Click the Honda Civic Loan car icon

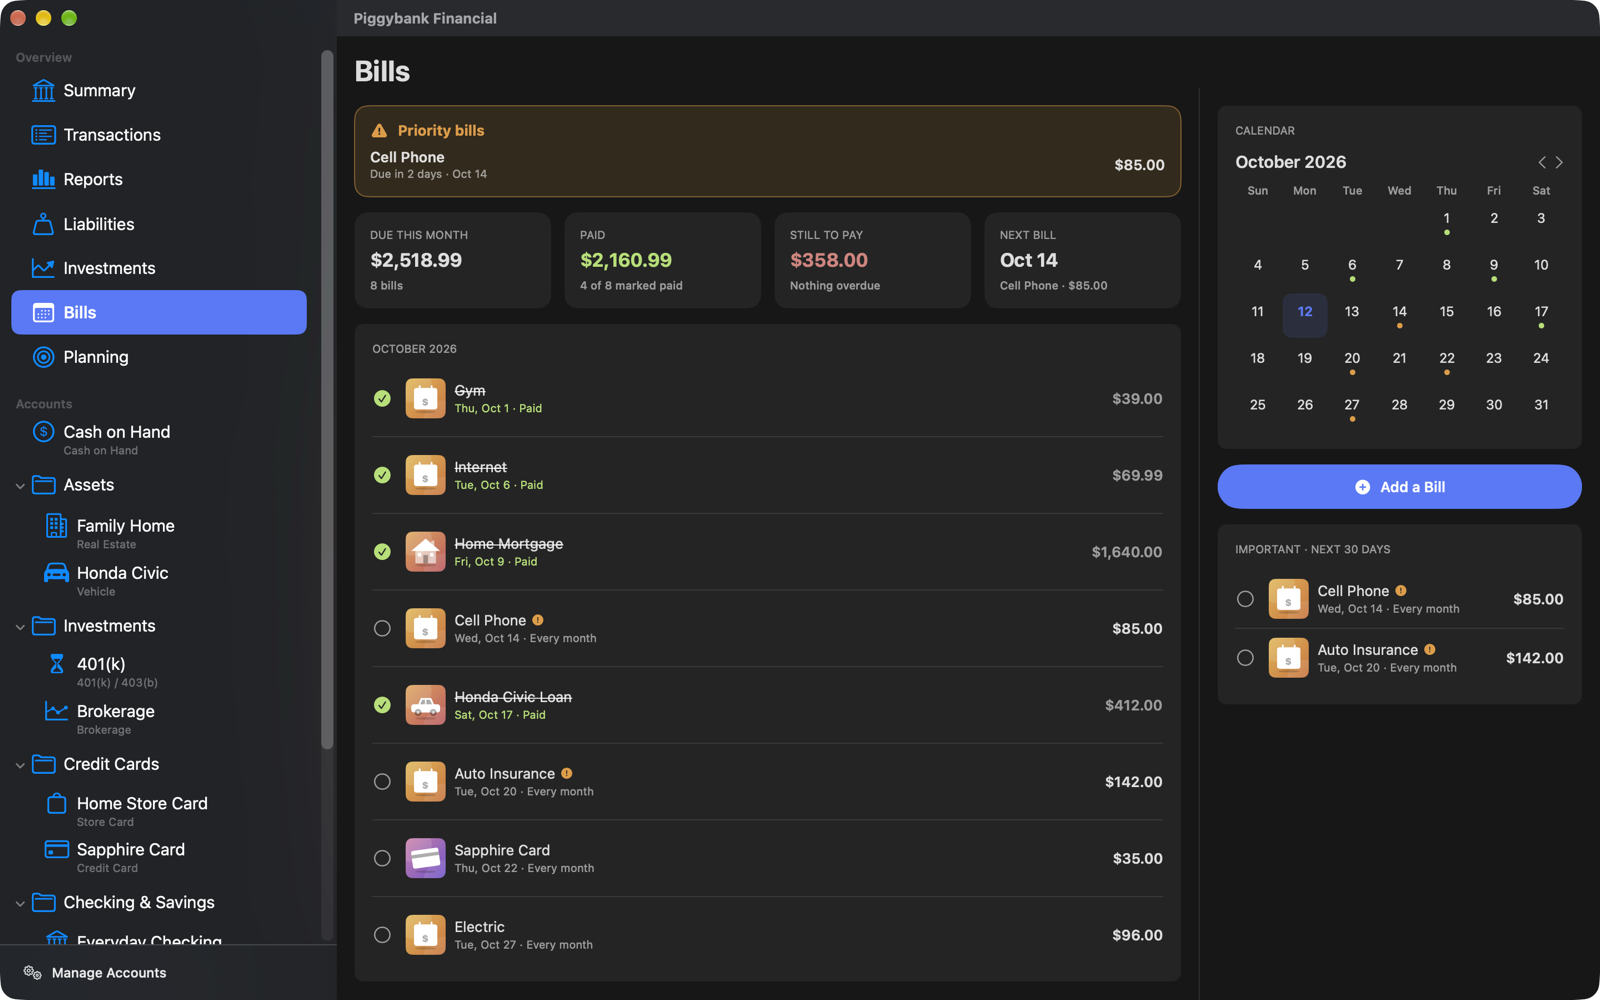(x=425, y=705)
